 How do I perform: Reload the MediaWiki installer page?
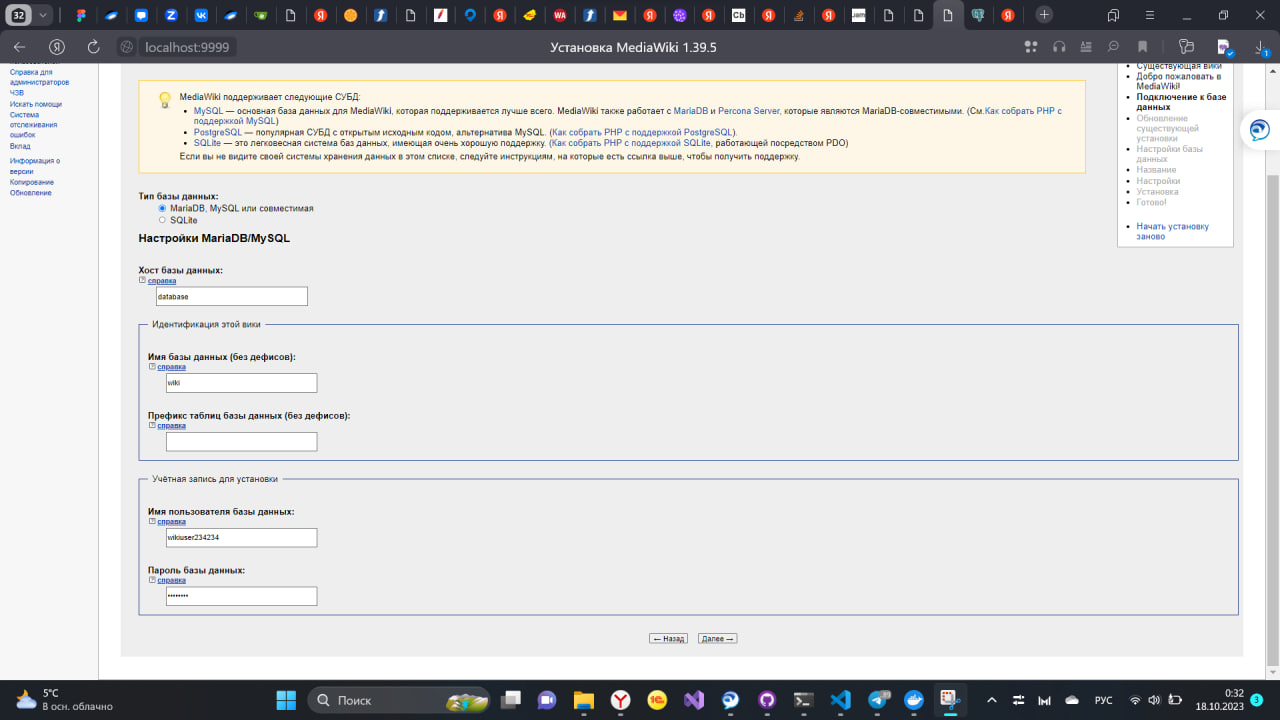tap(94, 47)
